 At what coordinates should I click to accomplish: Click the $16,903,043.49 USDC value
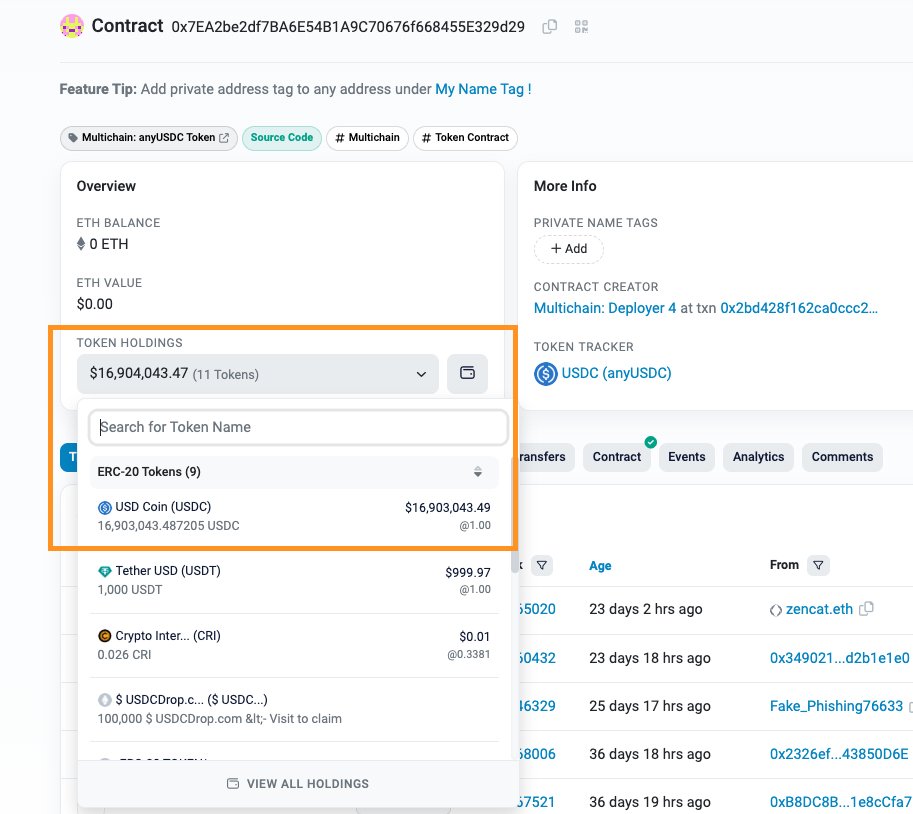point(448,508)
